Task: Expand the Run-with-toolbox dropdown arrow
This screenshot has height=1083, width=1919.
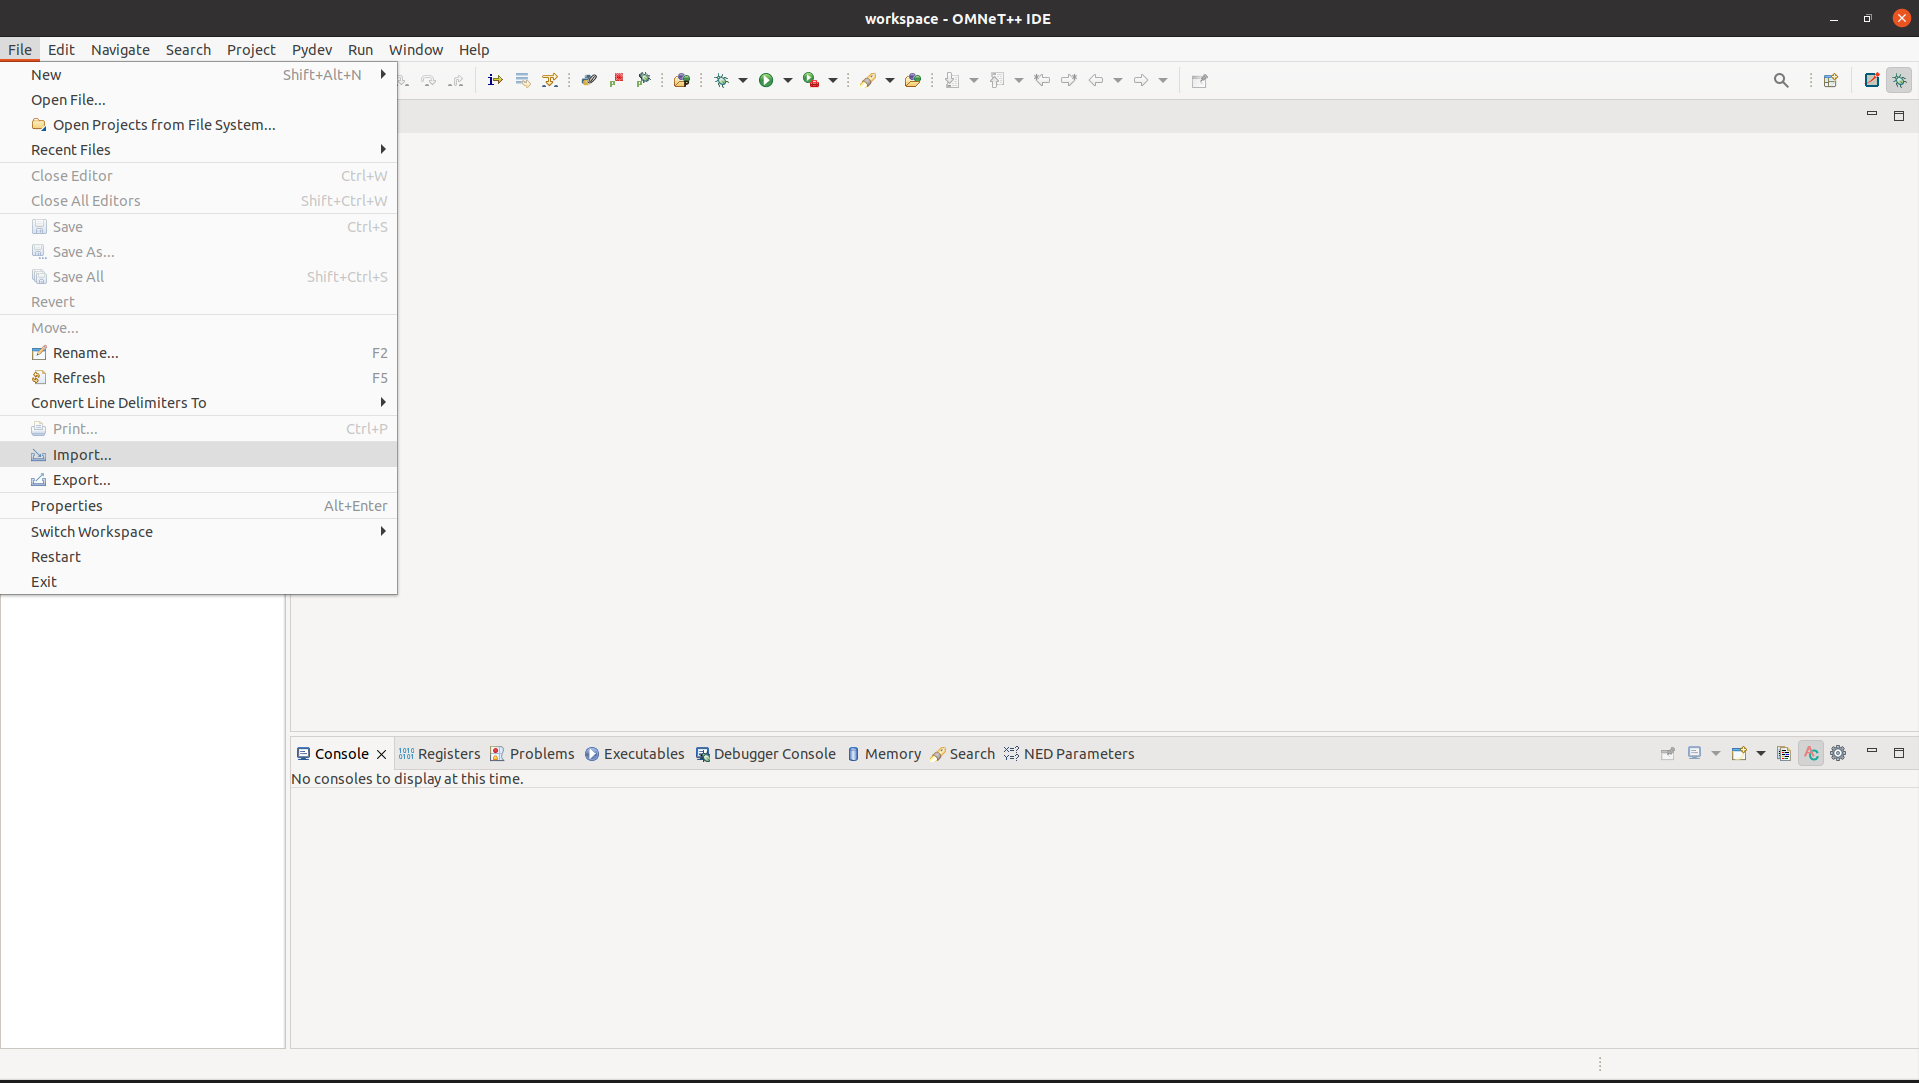Action: click(833, 80)
